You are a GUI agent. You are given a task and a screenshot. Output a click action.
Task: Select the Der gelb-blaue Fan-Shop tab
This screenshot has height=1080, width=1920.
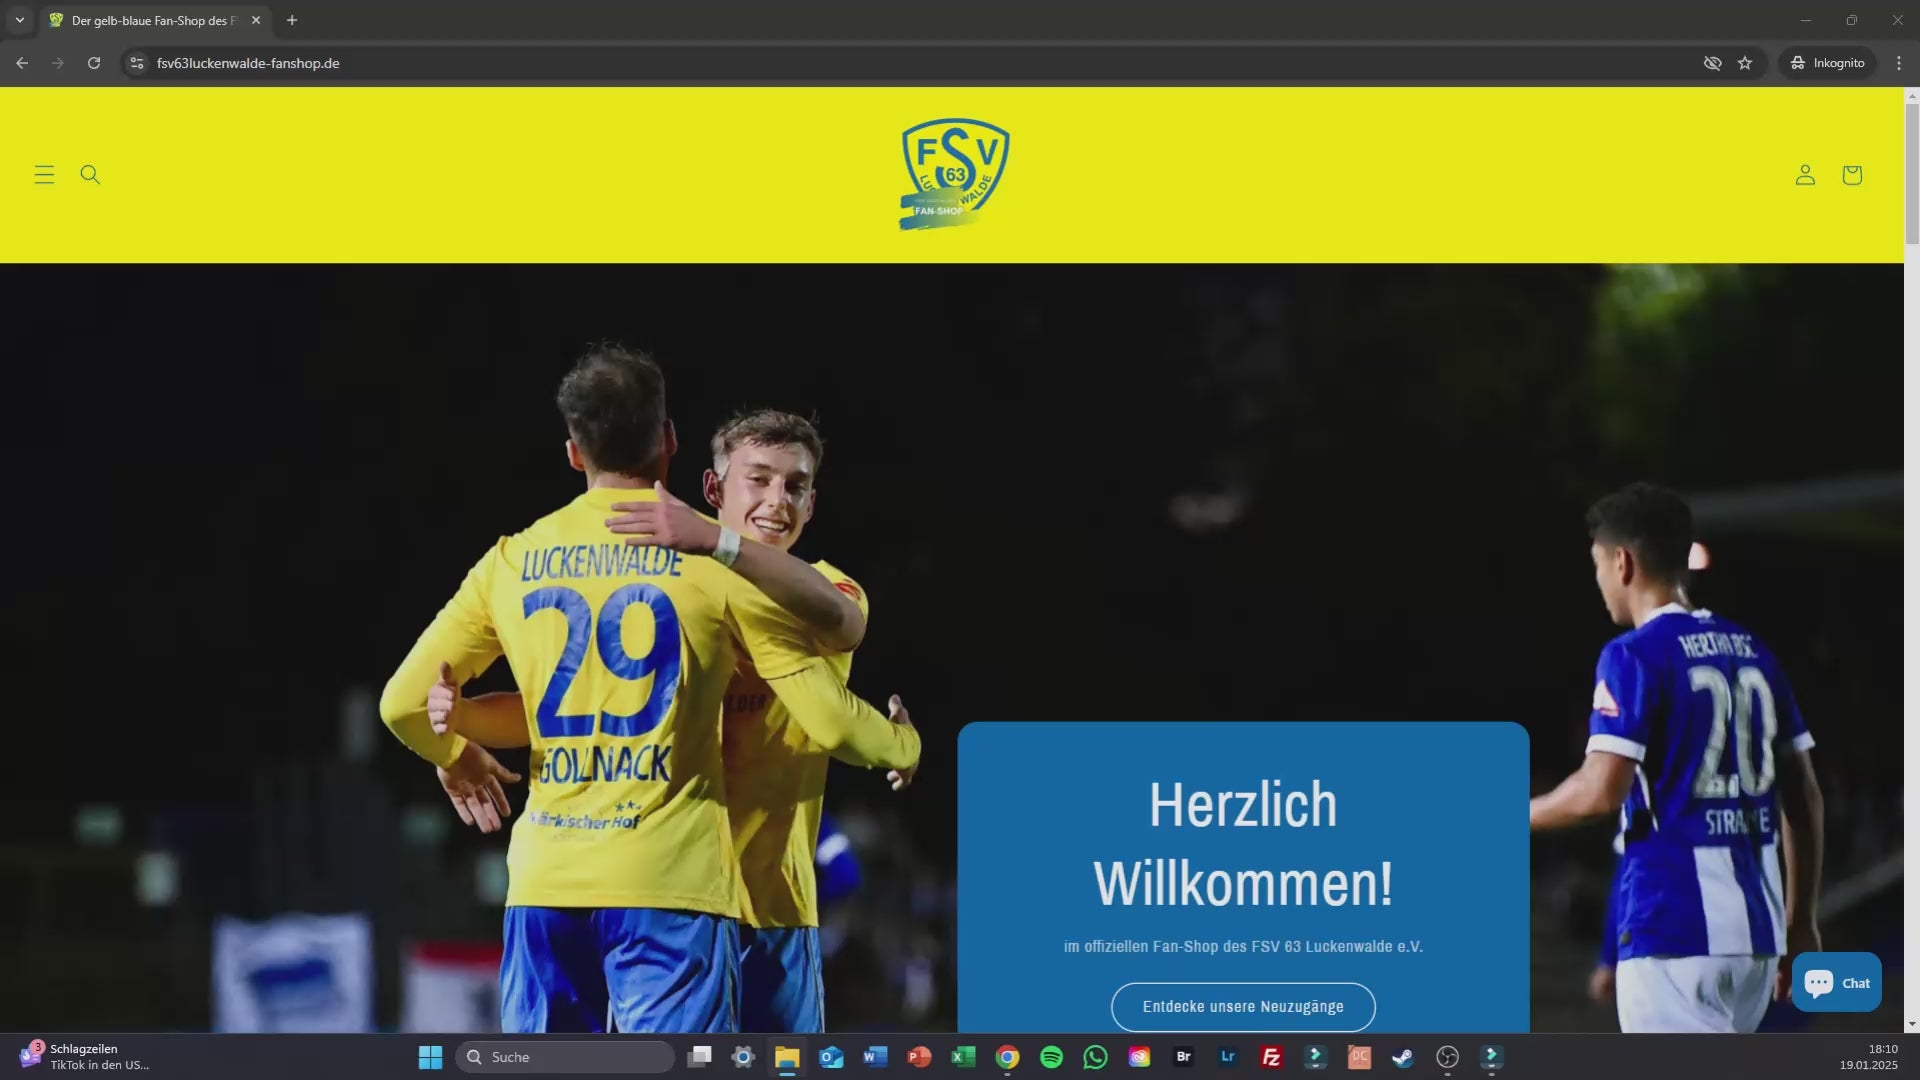click(150, 20)
